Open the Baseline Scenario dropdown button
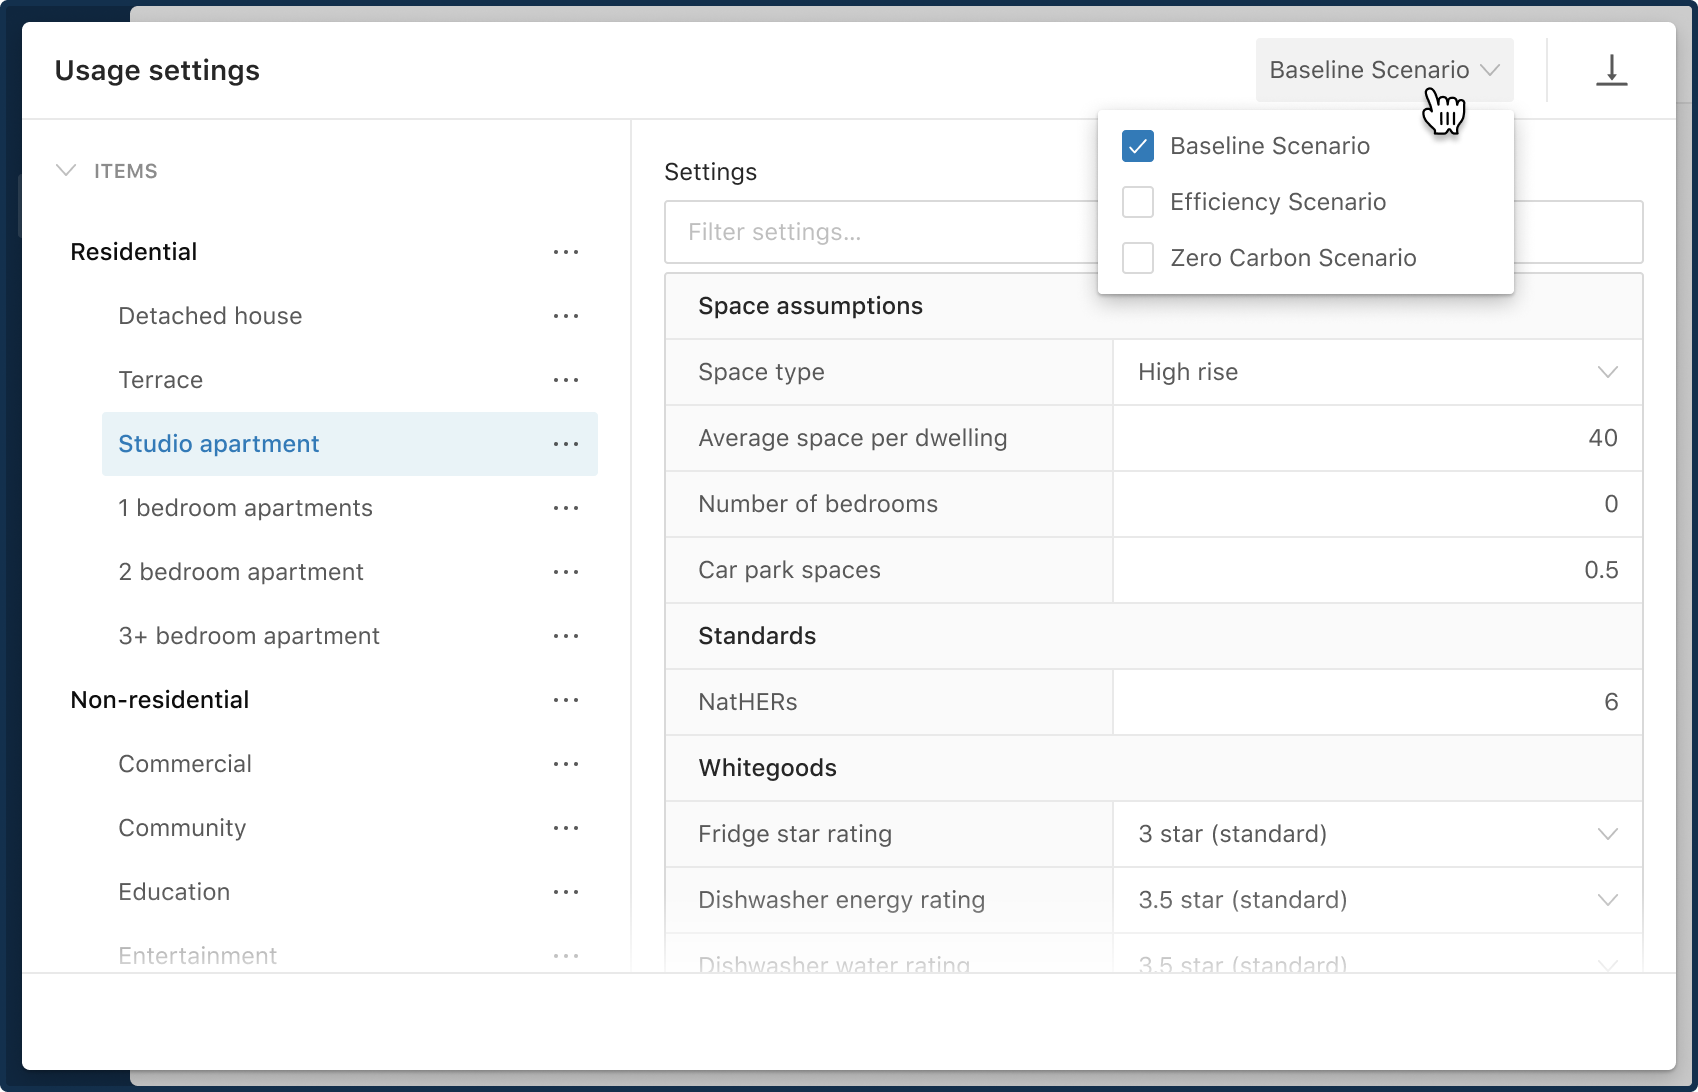Screen dimensions: 1698x1092 click(1384, 70)
